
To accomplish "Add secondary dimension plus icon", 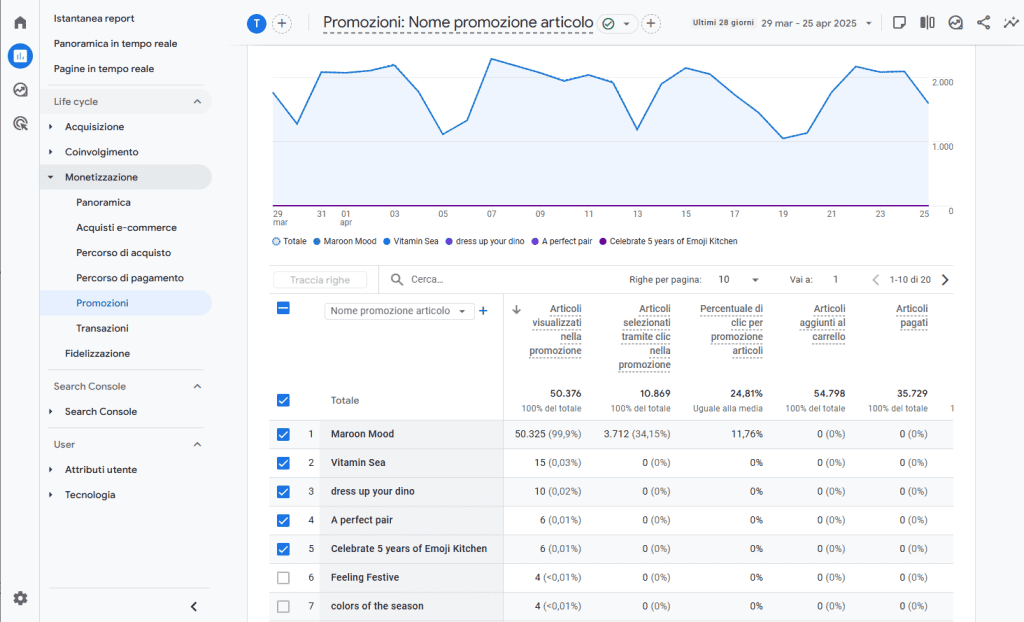I will click(x=483, y=311).
